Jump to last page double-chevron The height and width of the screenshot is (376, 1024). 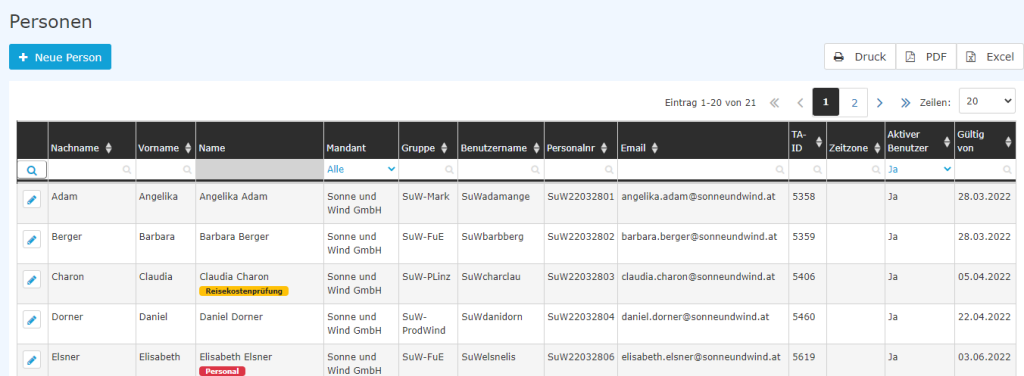point(905,102)
